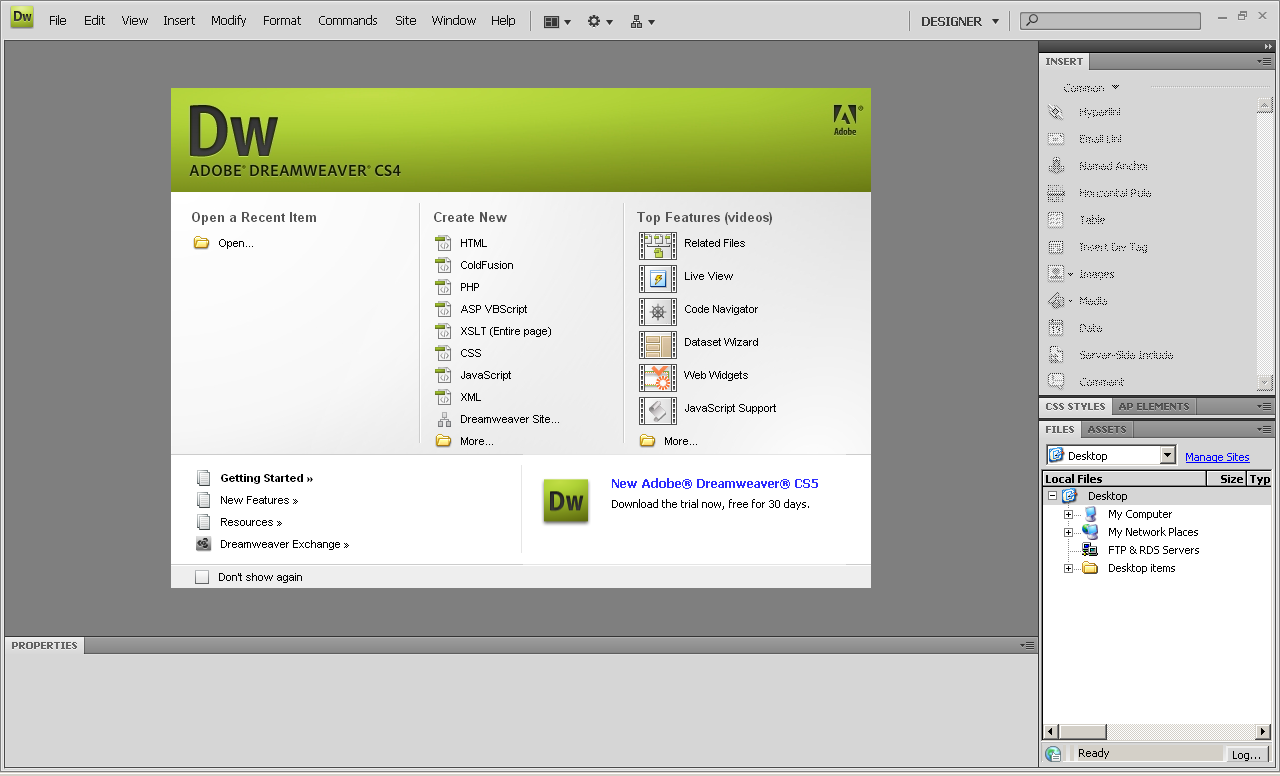
Task: Open the Desktop site dropdown in Files
Action: pos(1167,456)
